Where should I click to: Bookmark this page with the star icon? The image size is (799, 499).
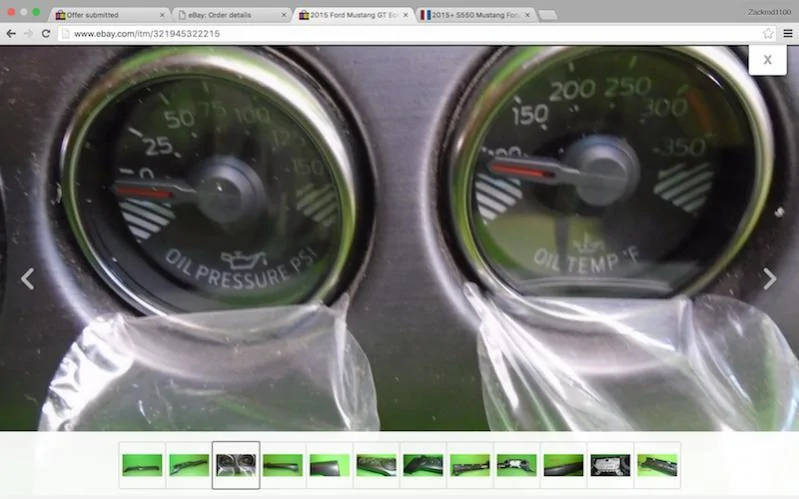[768, 34]
